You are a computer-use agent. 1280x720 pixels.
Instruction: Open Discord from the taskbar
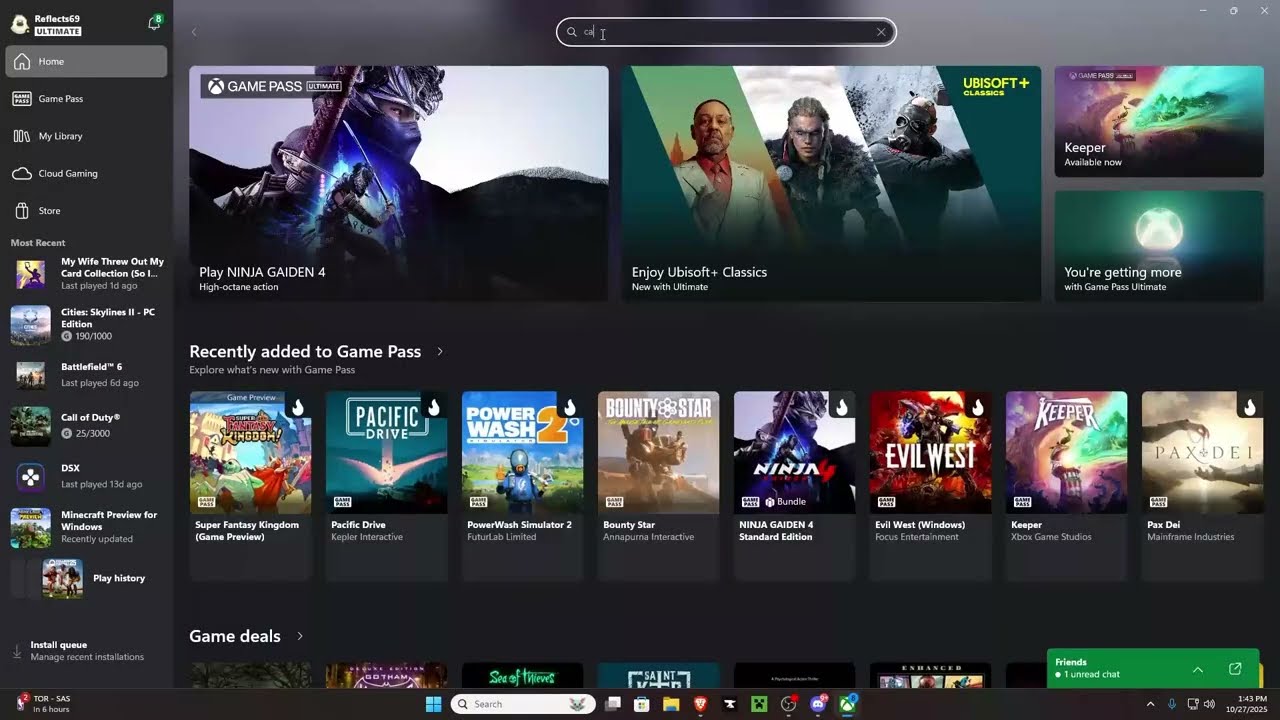(x=818, y=704)
